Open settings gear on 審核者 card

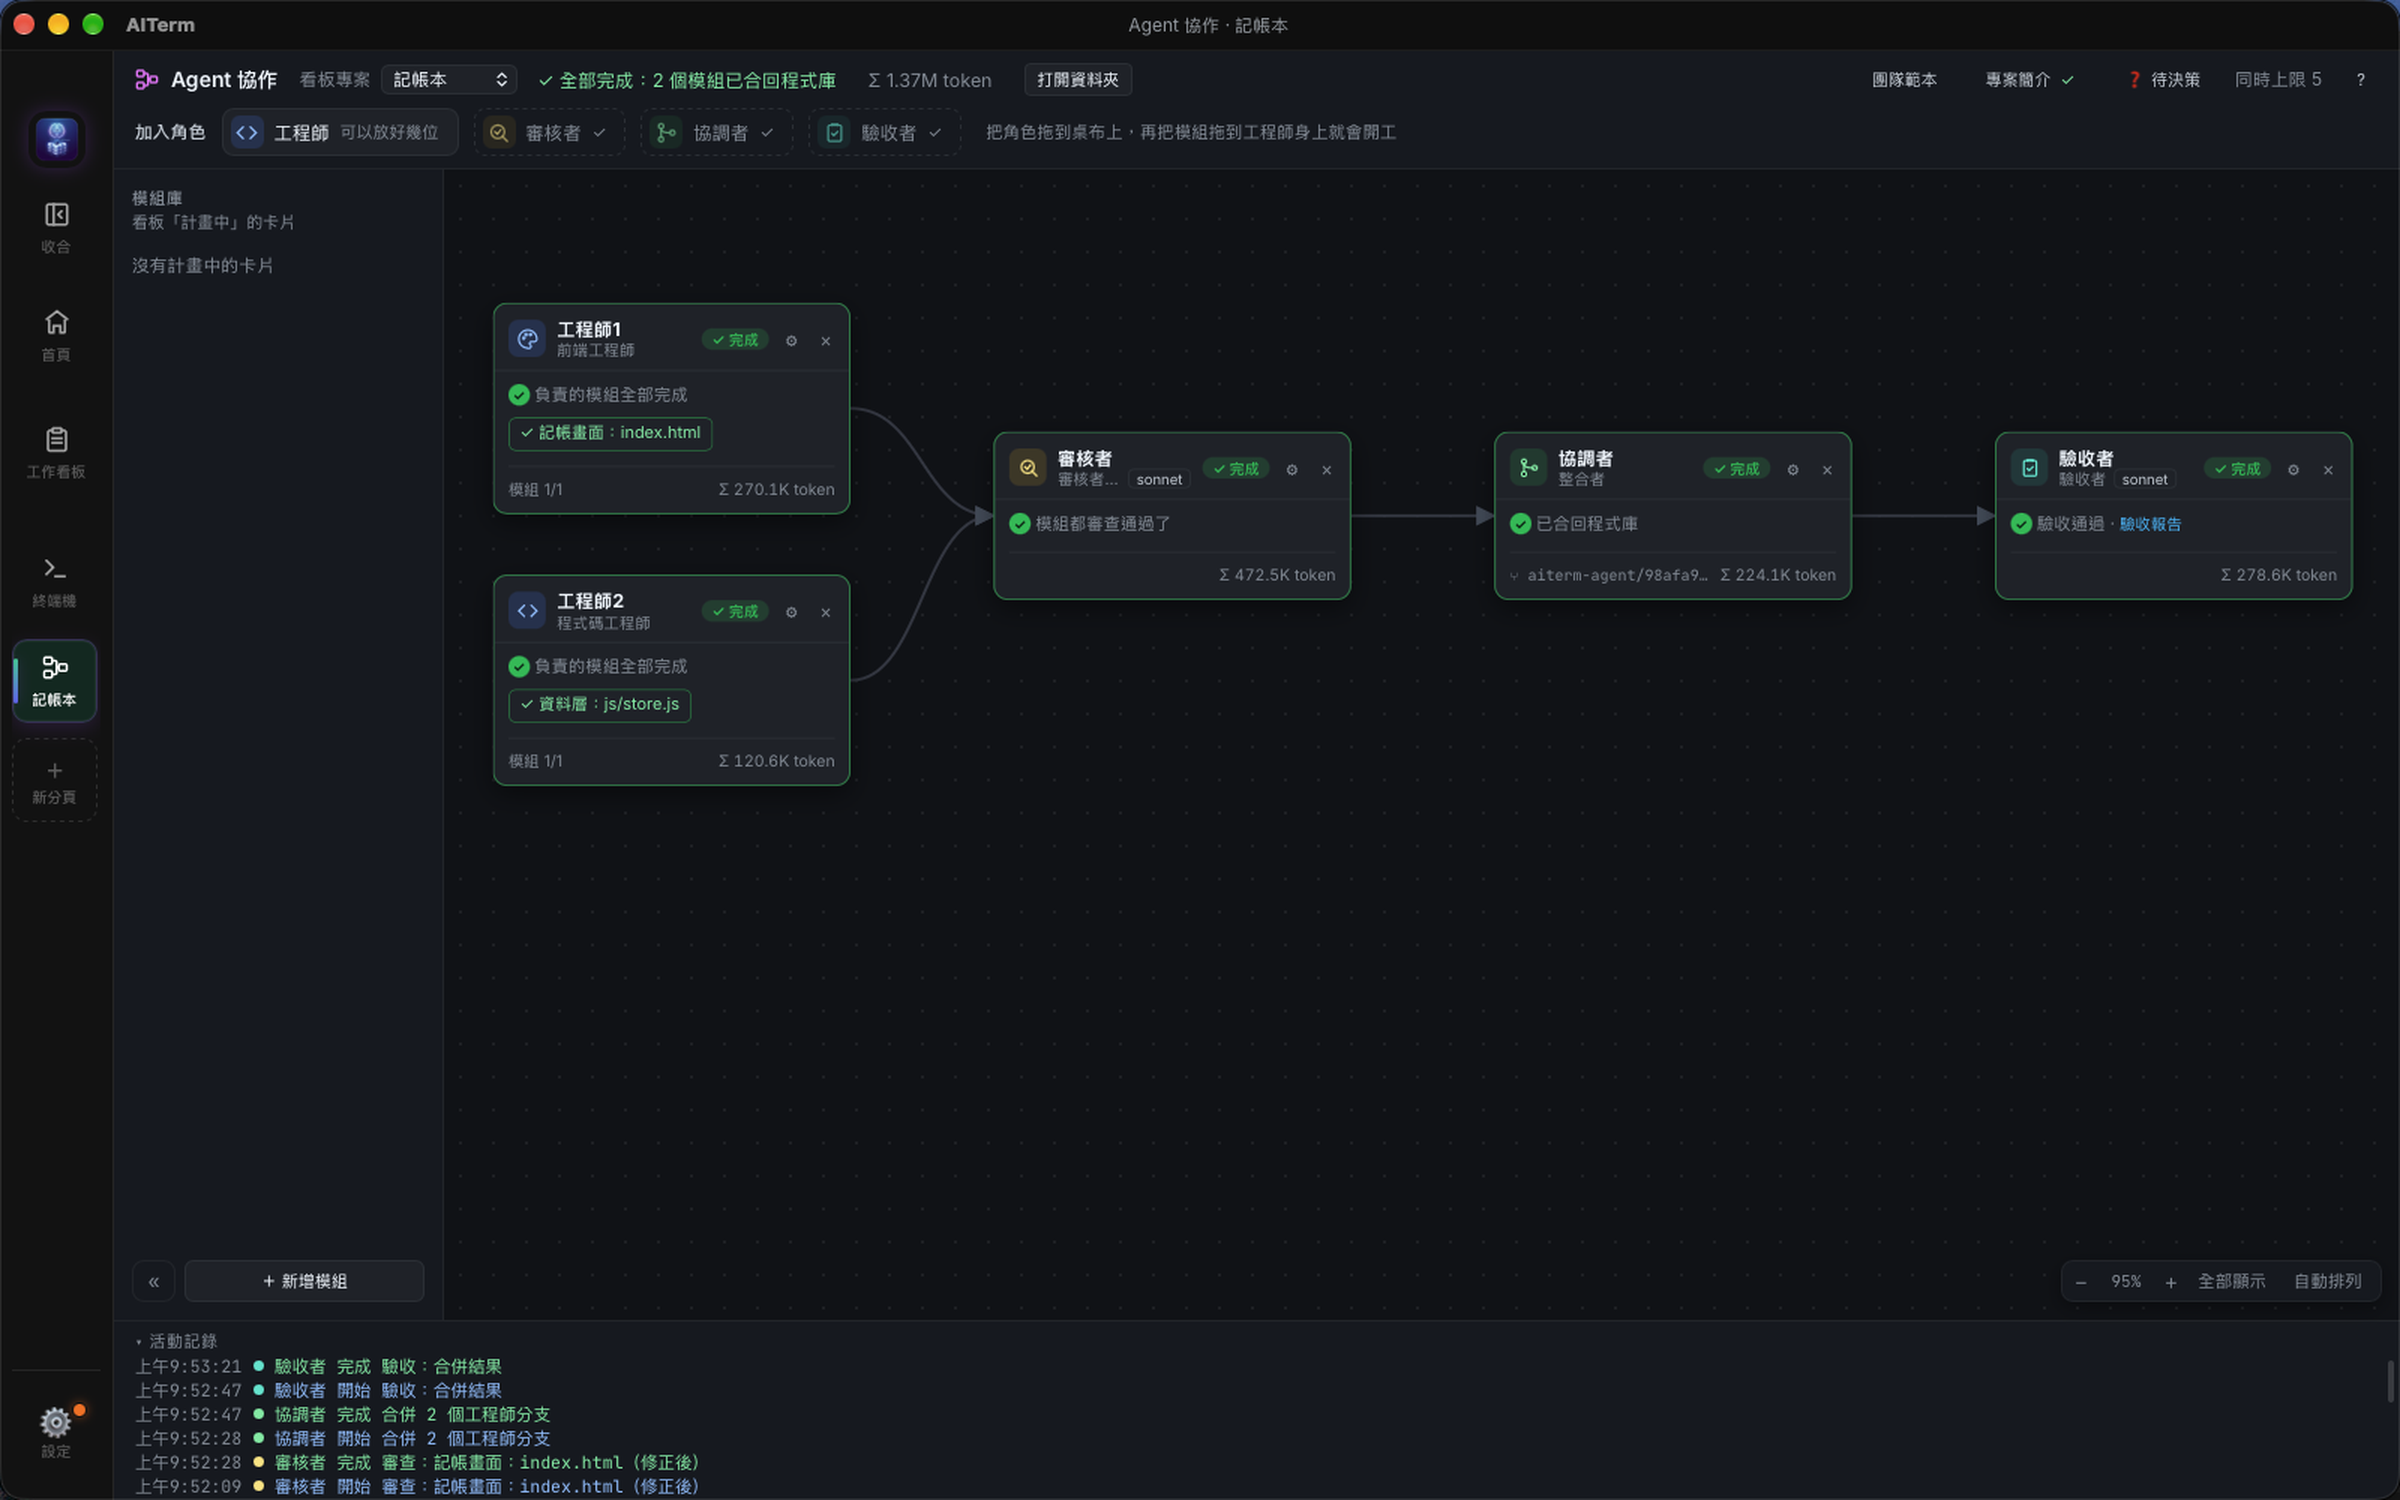1292,470
